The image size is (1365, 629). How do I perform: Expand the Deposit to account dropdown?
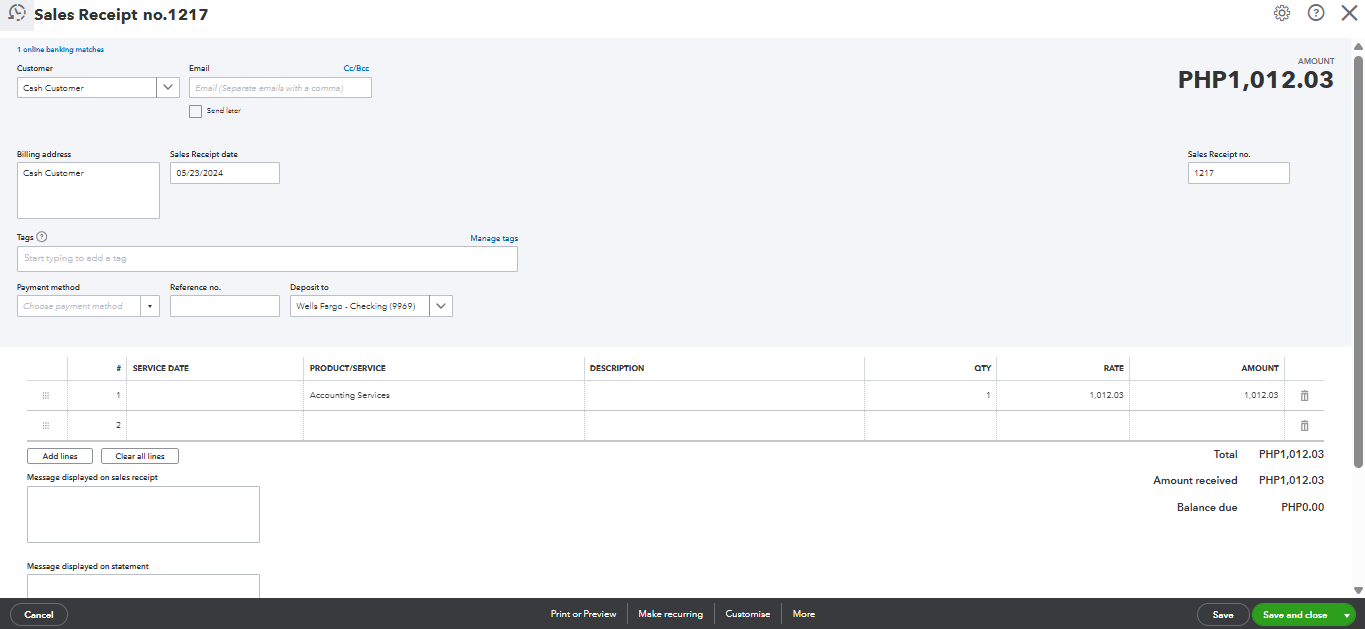[x=441, y=306]
